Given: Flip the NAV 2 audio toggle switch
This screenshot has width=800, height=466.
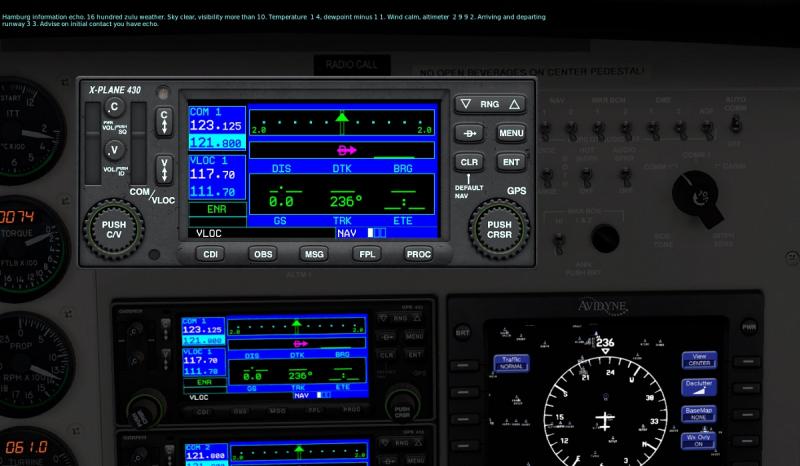Looking at the screenshot, I should click(572, 130).
